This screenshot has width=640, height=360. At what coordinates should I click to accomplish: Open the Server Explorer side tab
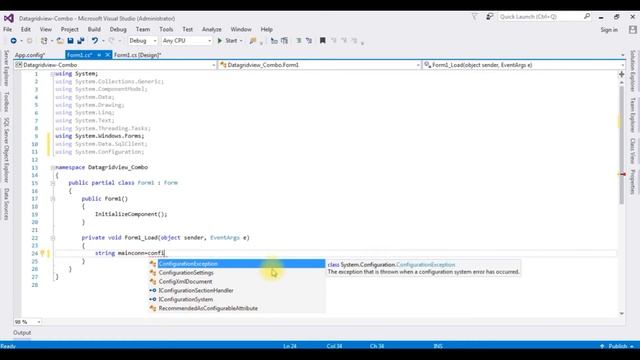tap(6, 67)
